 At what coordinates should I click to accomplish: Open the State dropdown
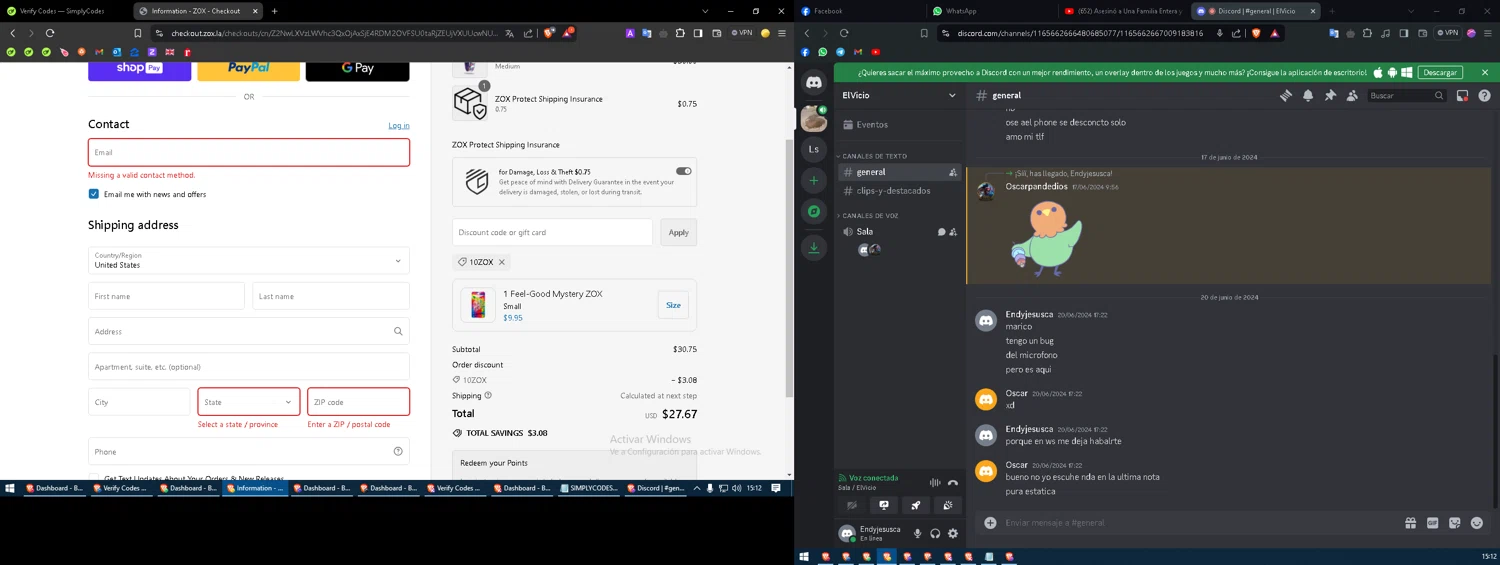(x=249, y=402)
